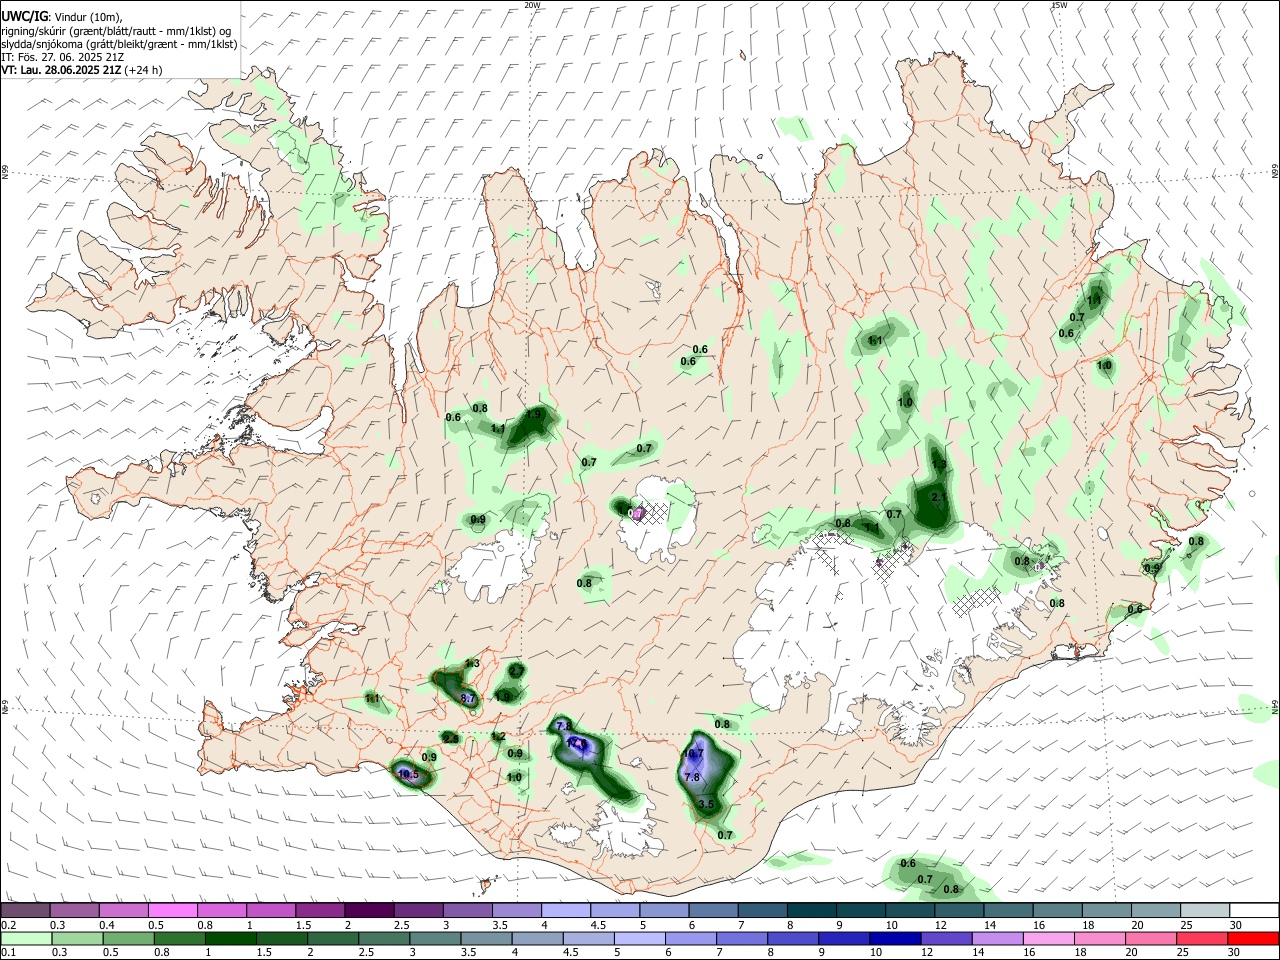Pick the palest green swatch labeled 0.1
Image resolution: width=1280 pixels, height=960 pixels.
point(25,939)
